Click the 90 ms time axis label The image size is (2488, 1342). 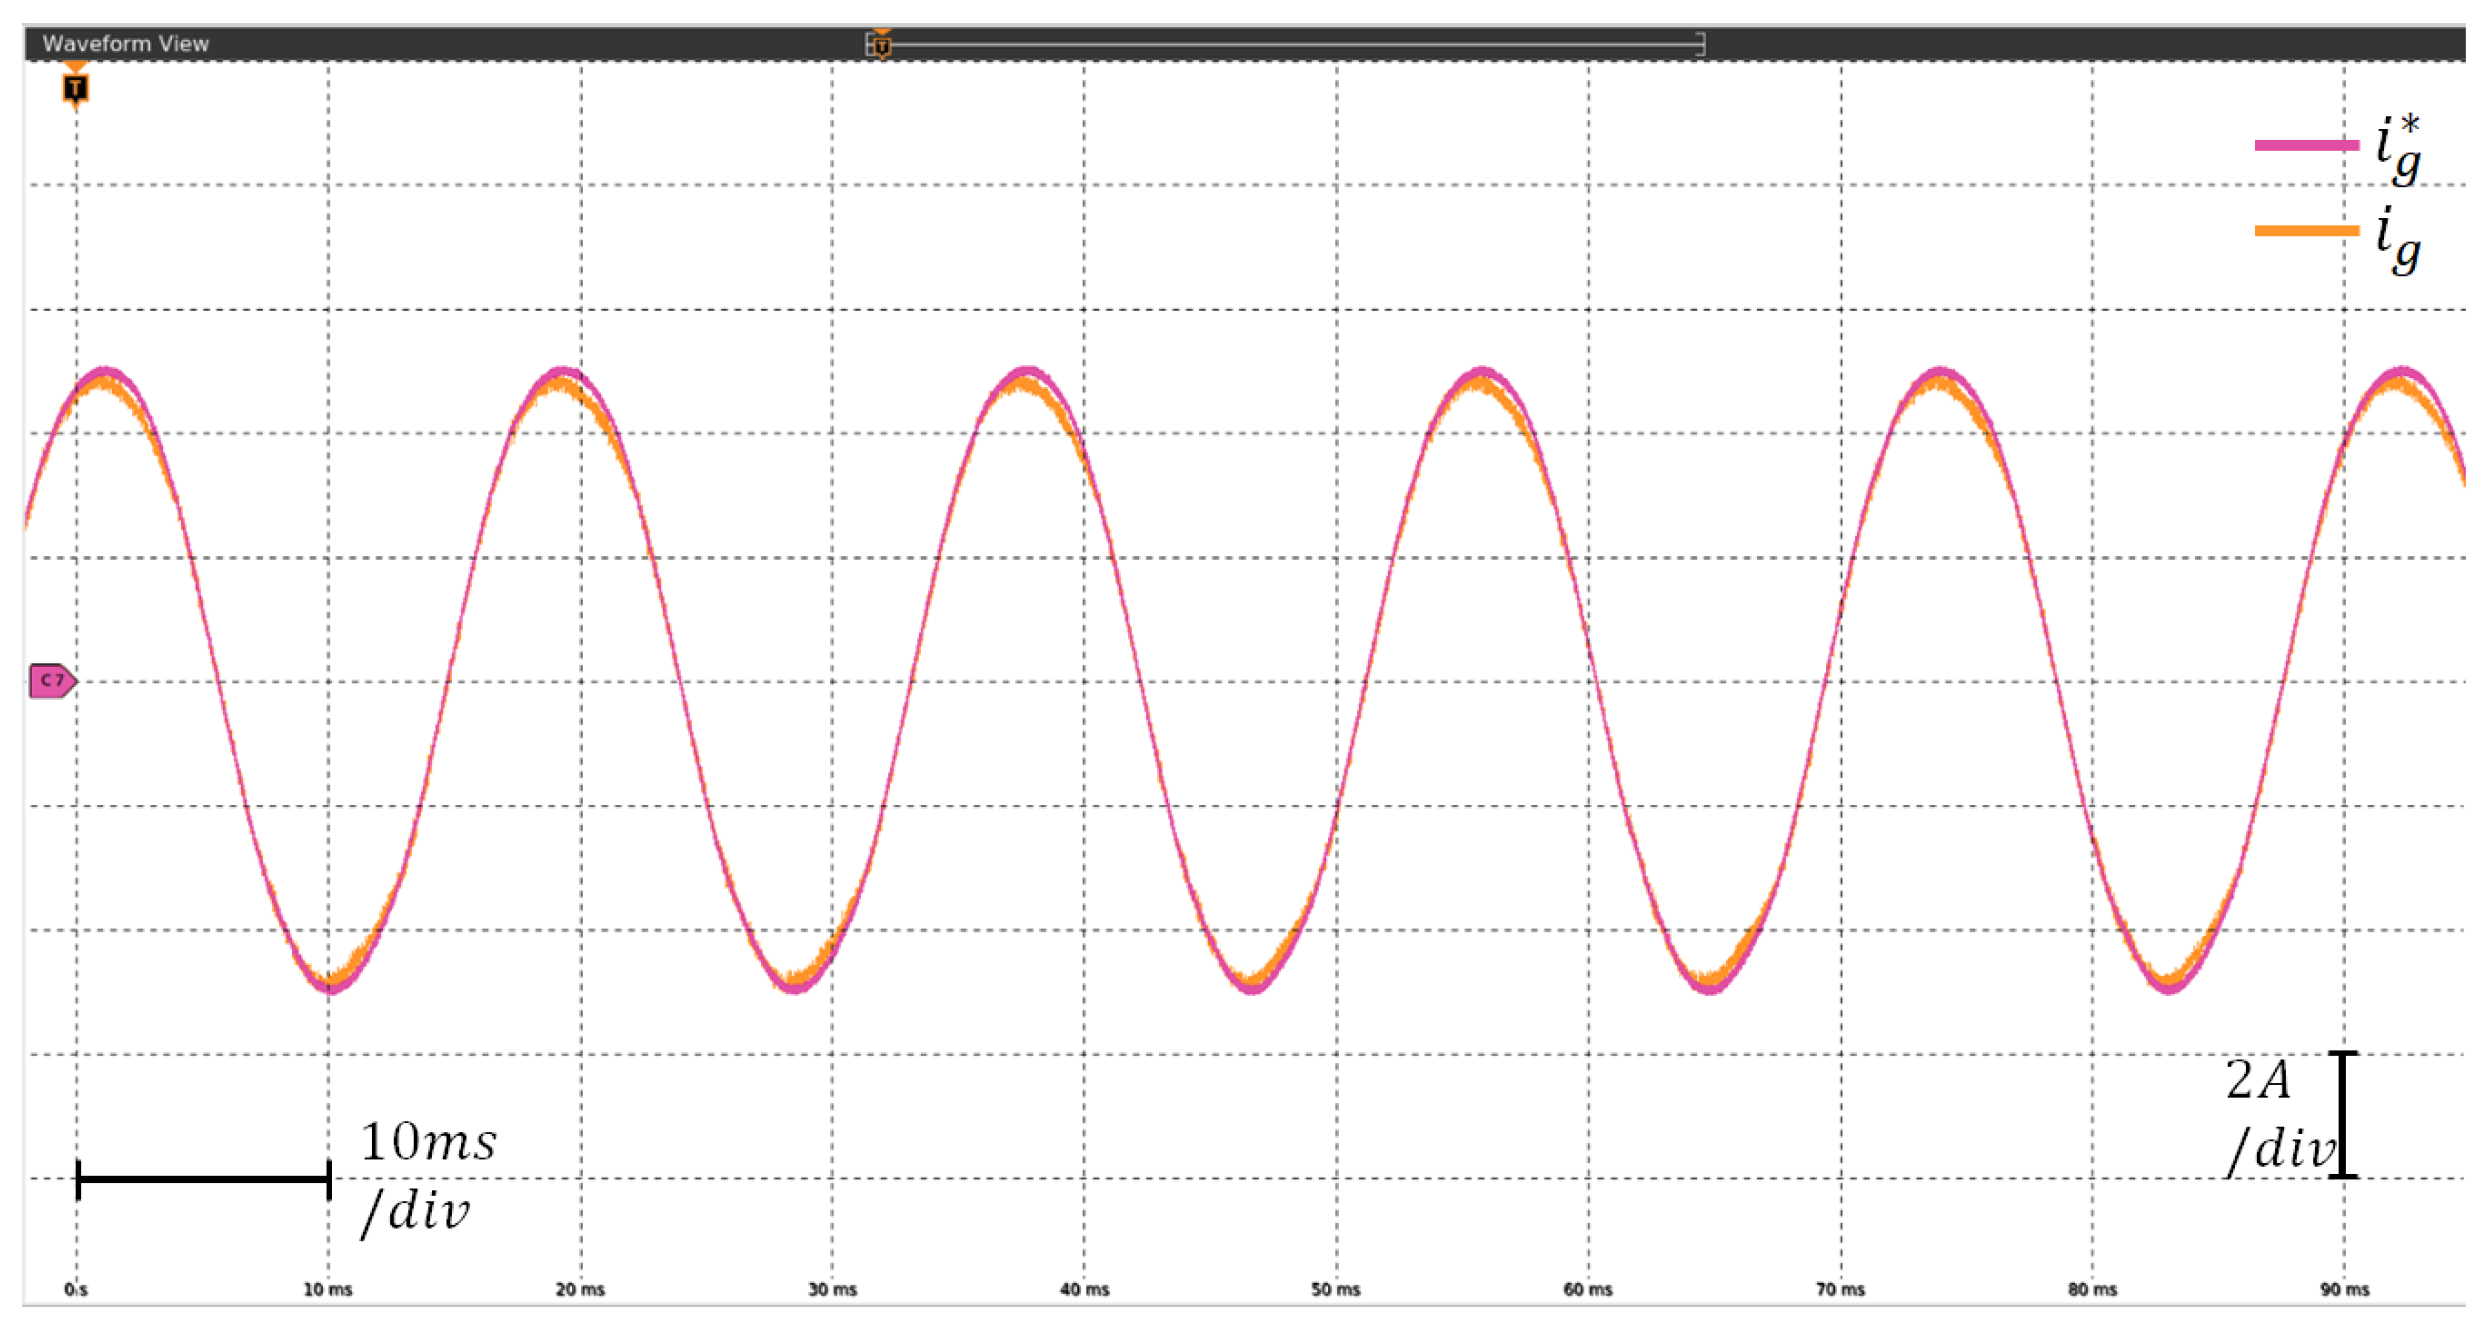click(2344, 1290)
